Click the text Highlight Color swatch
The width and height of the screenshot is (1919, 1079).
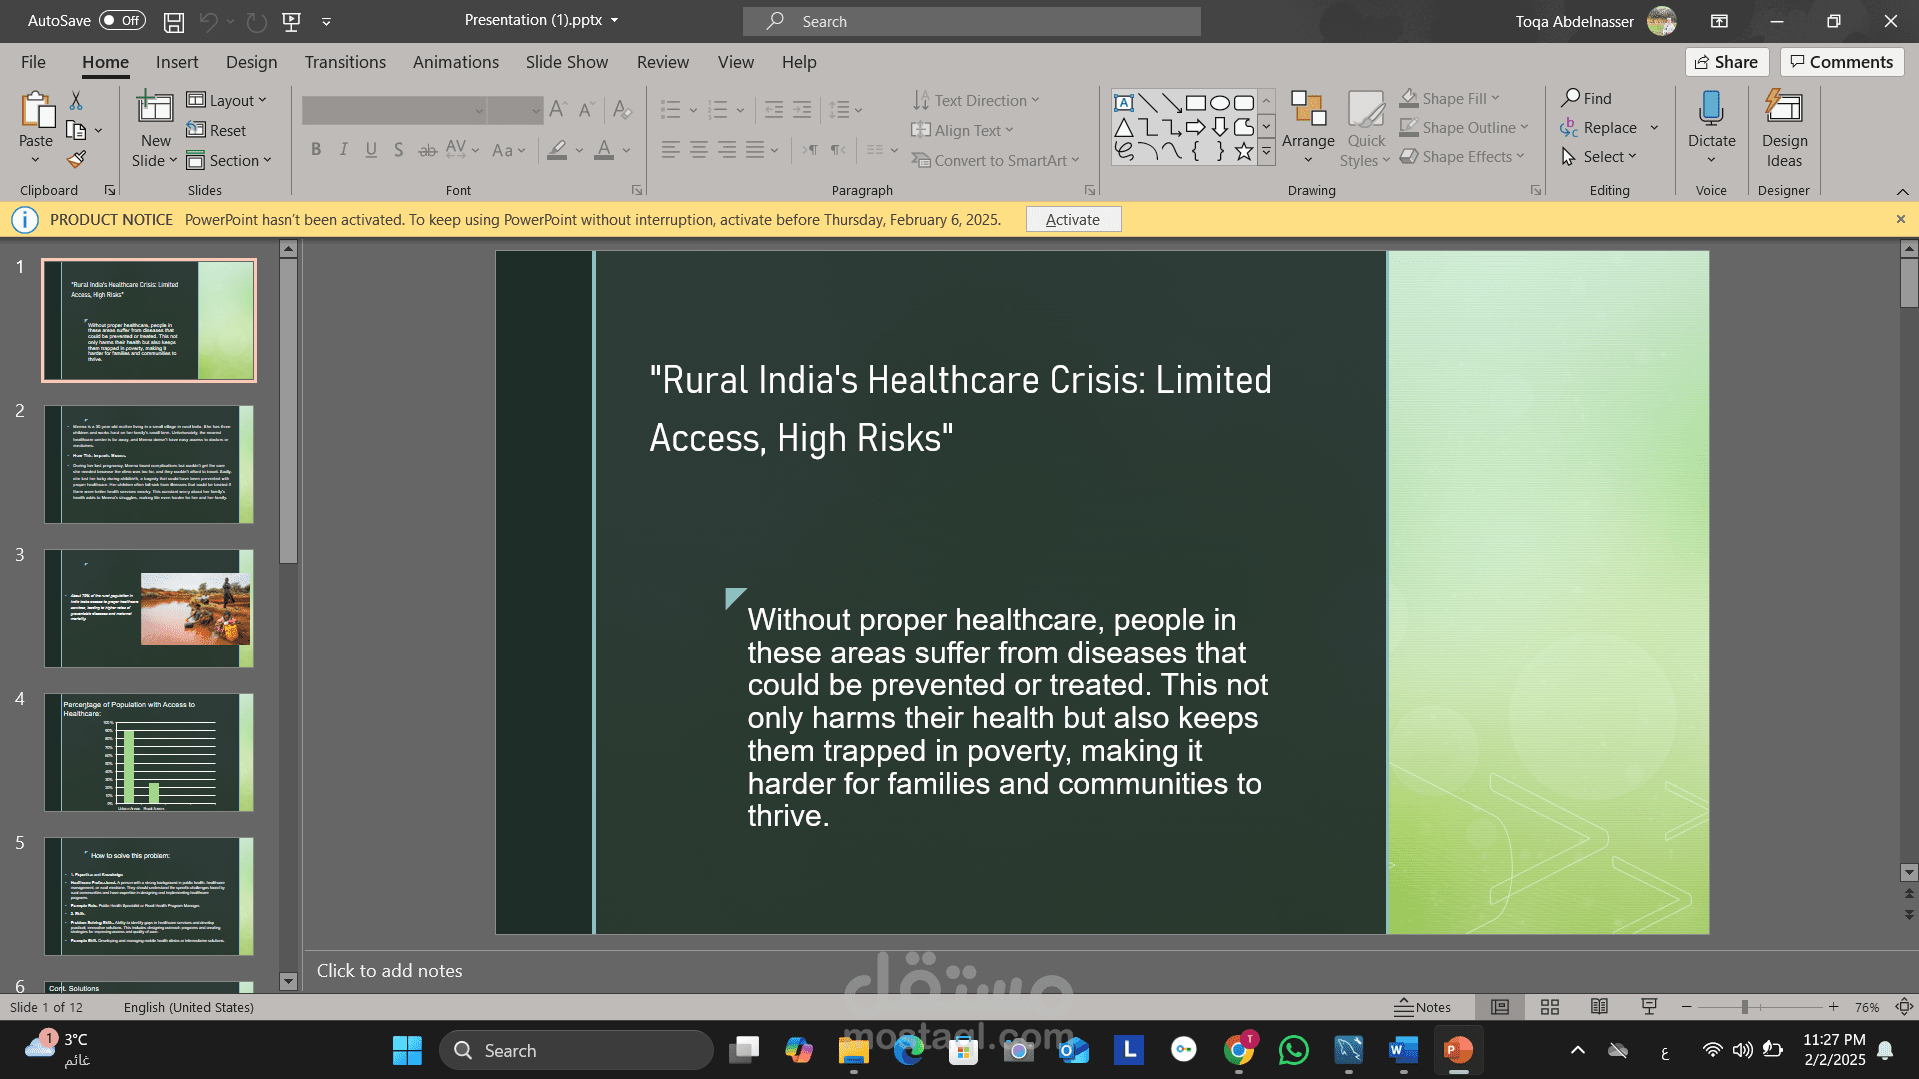558,150
